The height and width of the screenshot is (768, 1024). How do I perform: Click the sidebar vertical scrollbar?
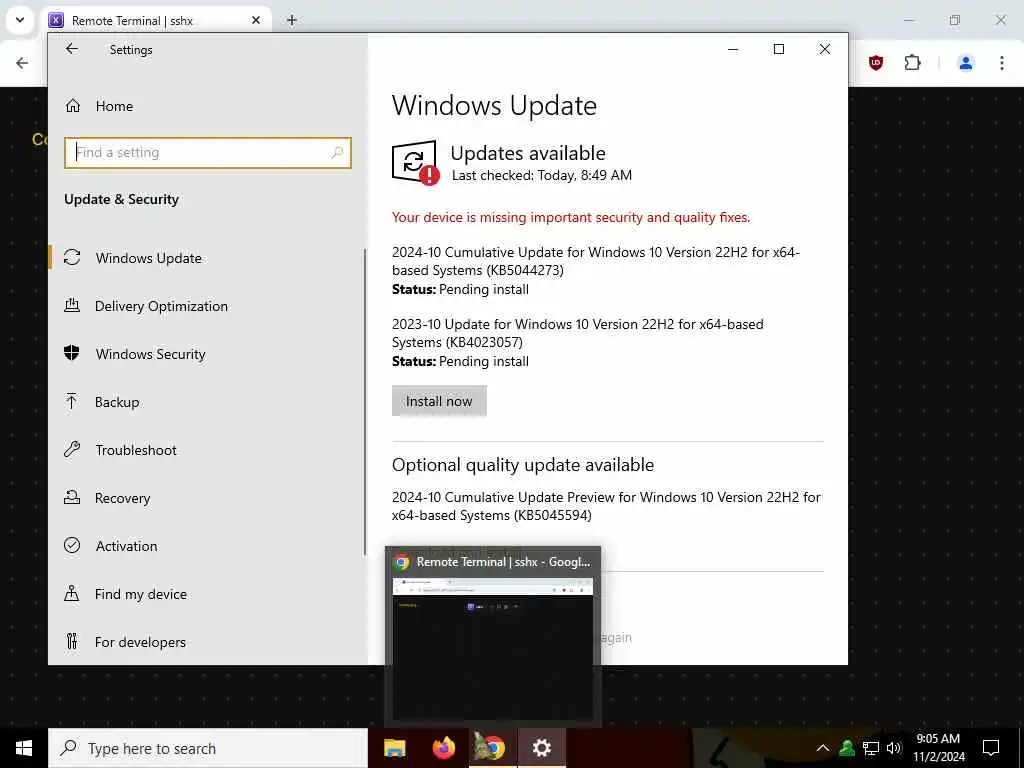(365, 402)
